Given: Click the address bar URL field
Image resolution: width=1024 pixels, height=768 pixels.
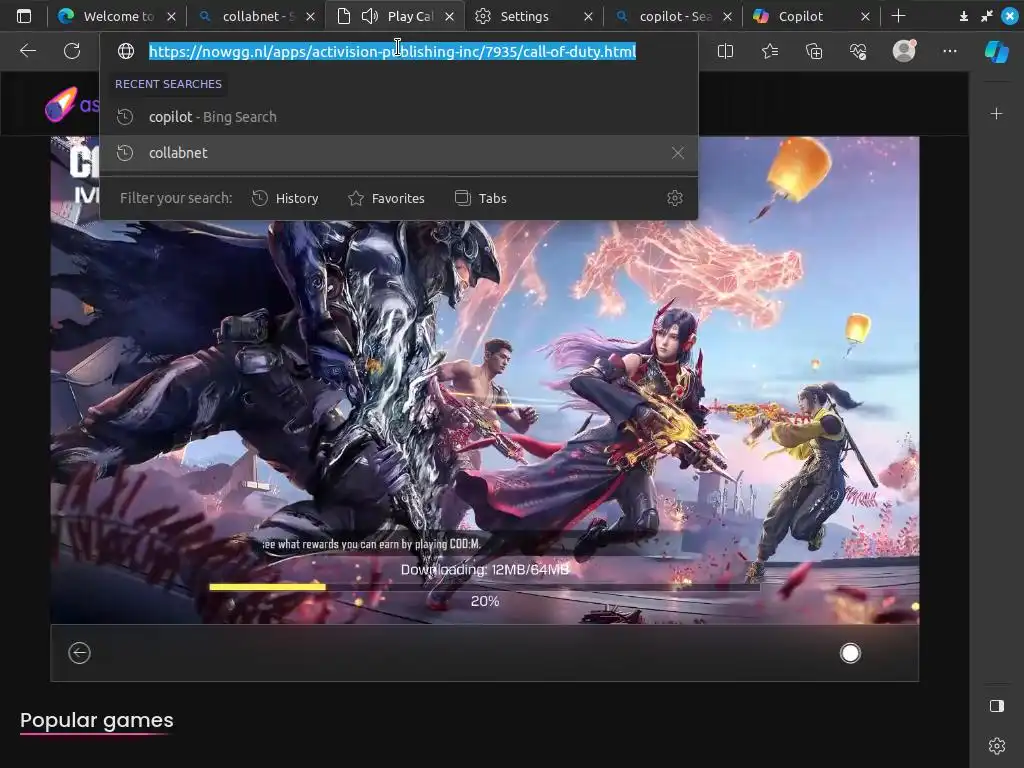Looking at the screenshot, I should tap(392, 51).
